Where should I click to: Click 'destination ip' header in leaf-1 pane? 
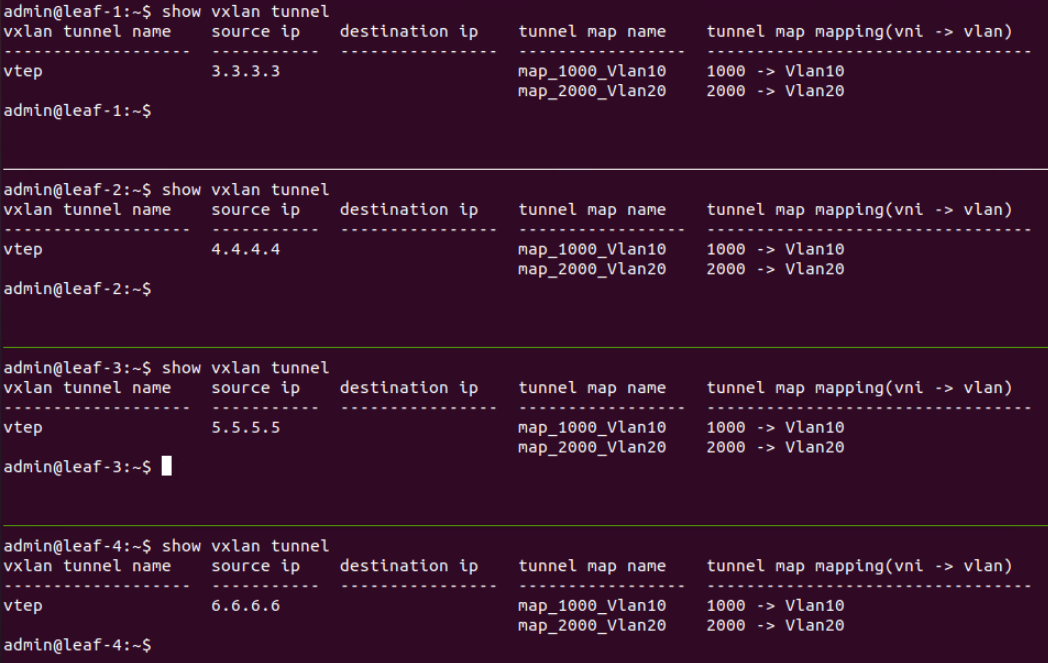tap(409, 32)
